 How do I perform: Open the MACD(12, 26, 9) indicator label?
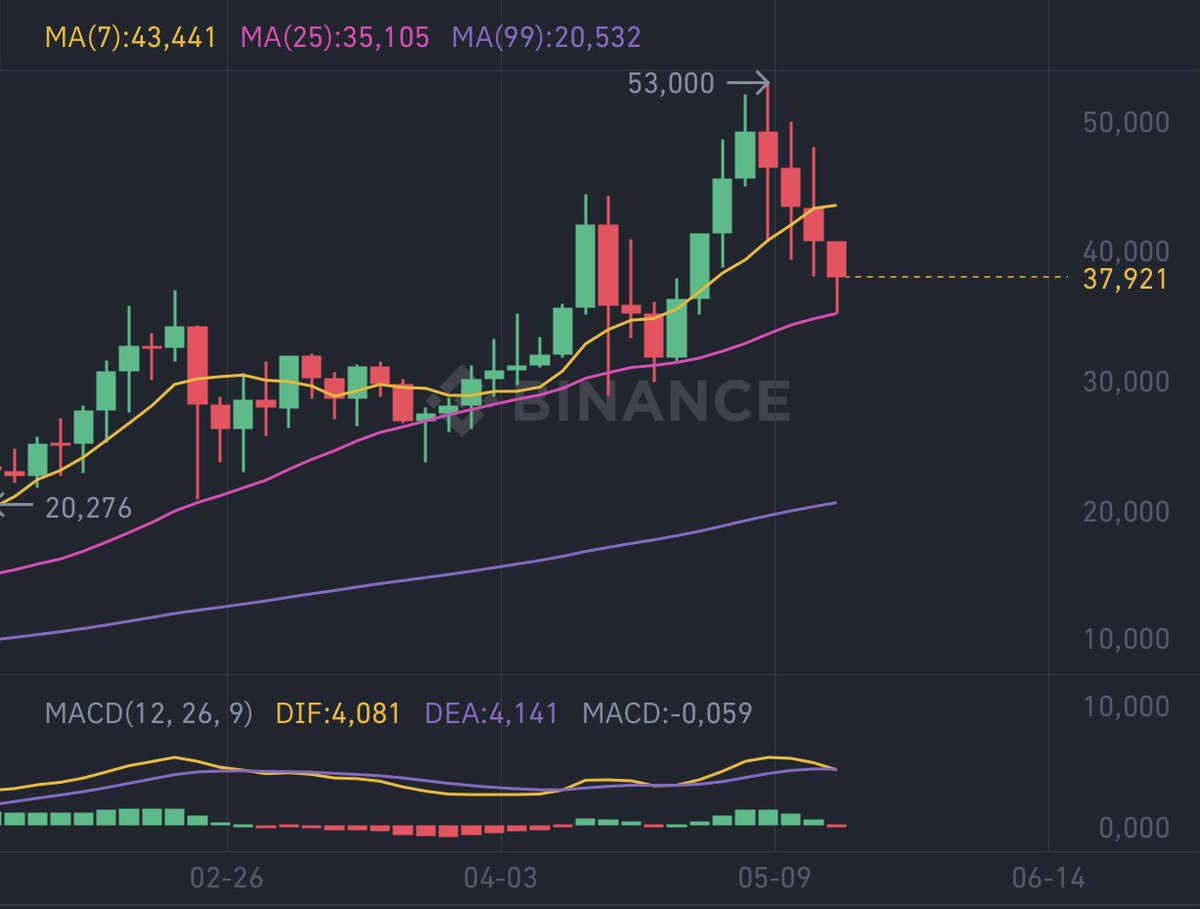tap(148, 714)
